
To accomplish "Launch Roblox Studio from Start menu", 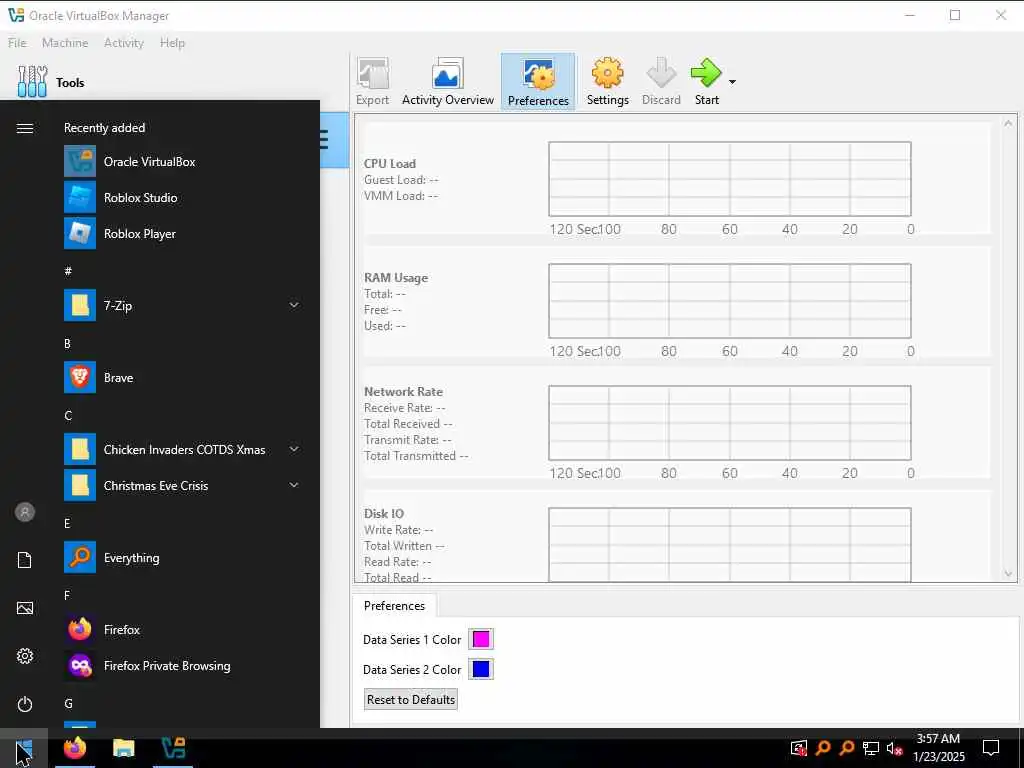I will (183, 197).
